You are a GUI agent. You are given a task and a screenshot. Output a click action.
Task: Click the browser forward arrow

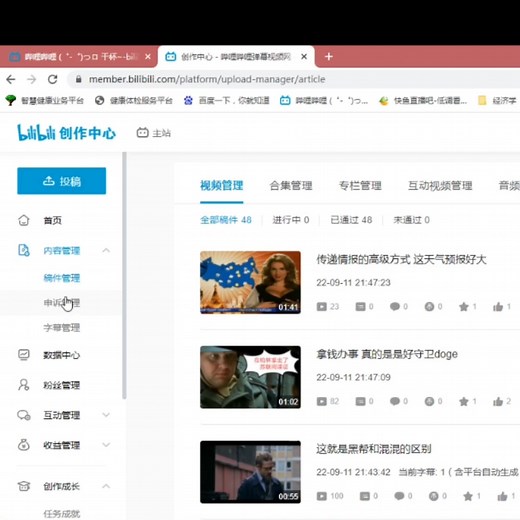31,79
